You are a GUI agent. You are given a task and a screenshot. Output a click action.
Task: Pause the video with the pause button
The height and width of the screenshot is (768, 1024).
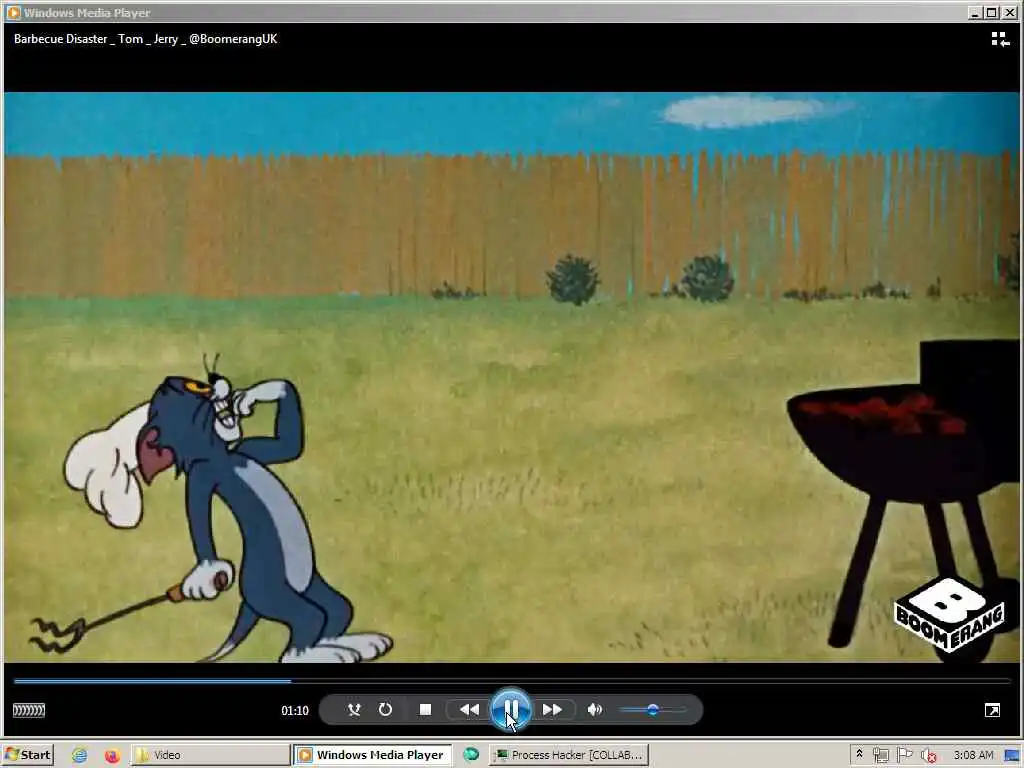point(511,709)
